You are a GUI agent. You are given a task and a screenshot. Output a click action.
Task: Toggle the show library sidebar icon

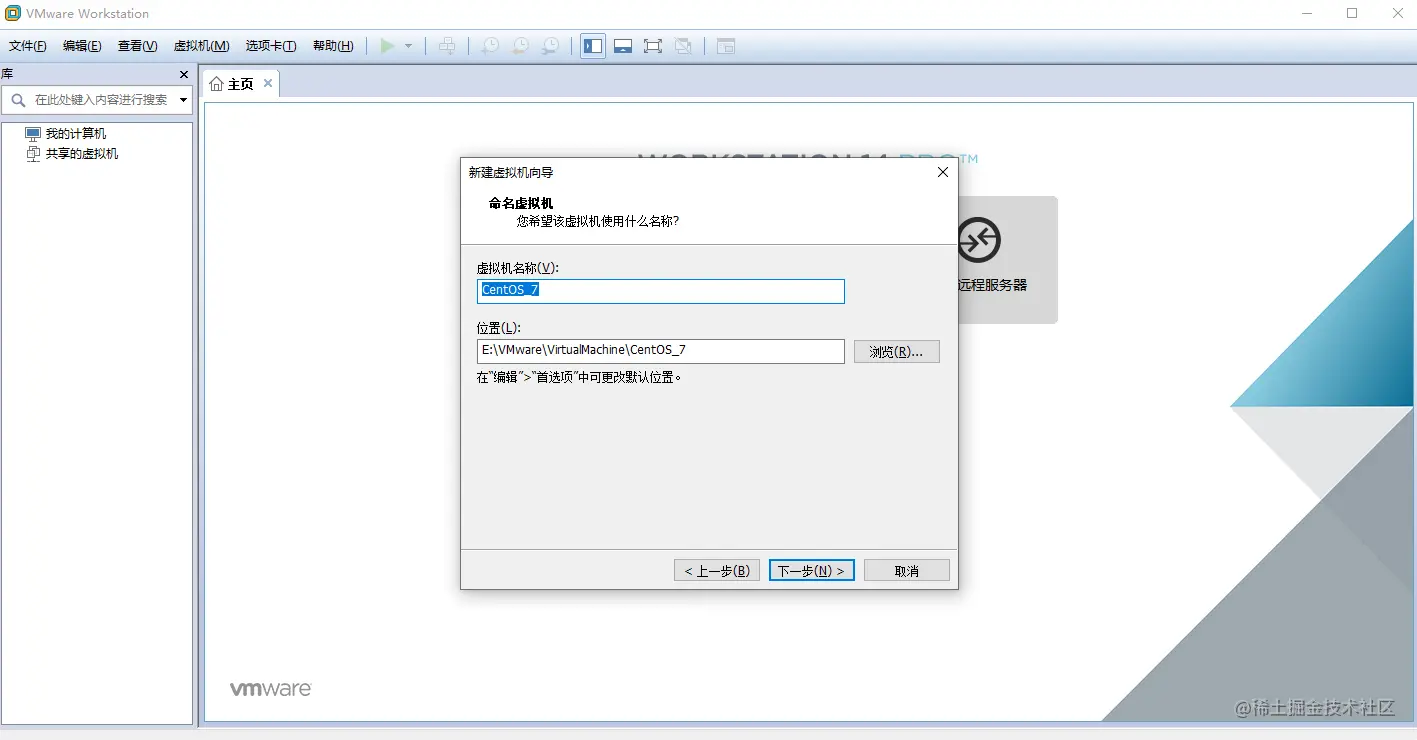pos(593,46)
